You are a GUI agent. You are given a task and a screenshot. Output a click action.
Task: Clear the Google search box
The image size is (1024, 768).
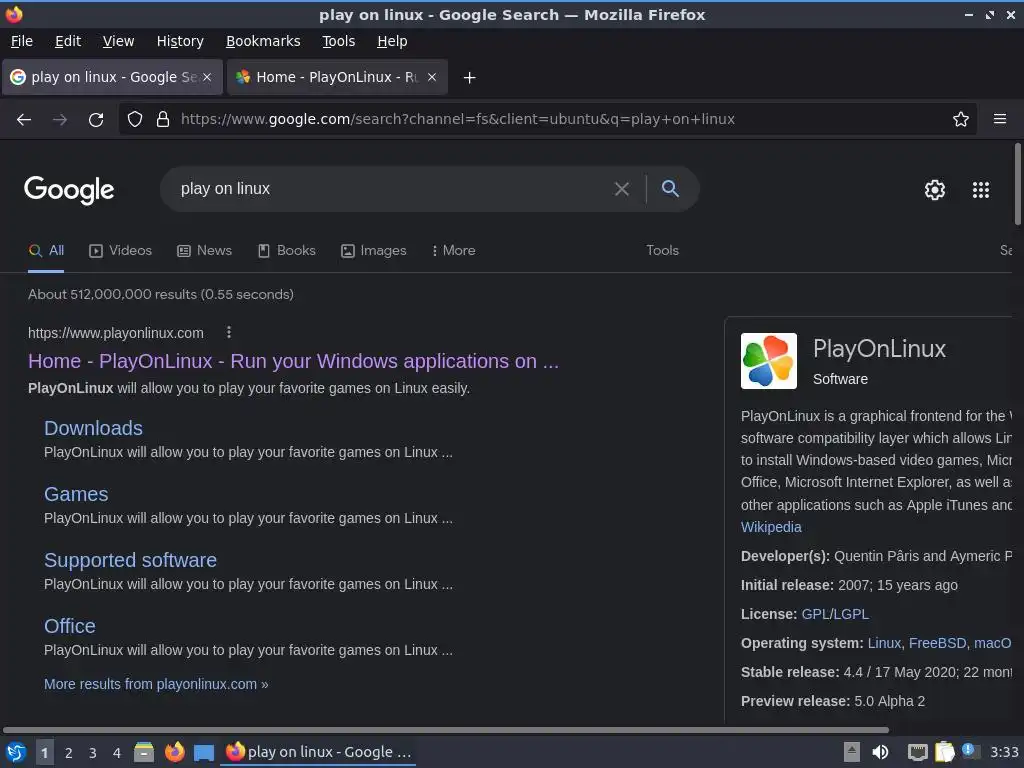pos(622,189)
